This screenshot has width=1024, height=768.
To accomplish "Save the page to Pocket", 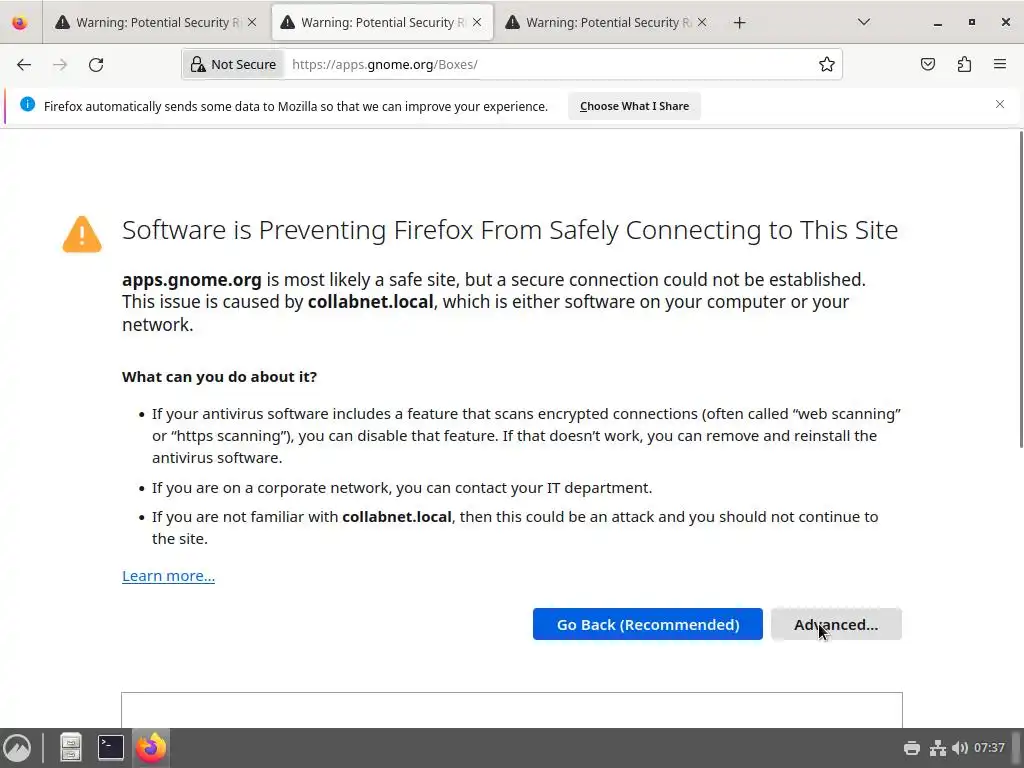I will pos(927,64).
